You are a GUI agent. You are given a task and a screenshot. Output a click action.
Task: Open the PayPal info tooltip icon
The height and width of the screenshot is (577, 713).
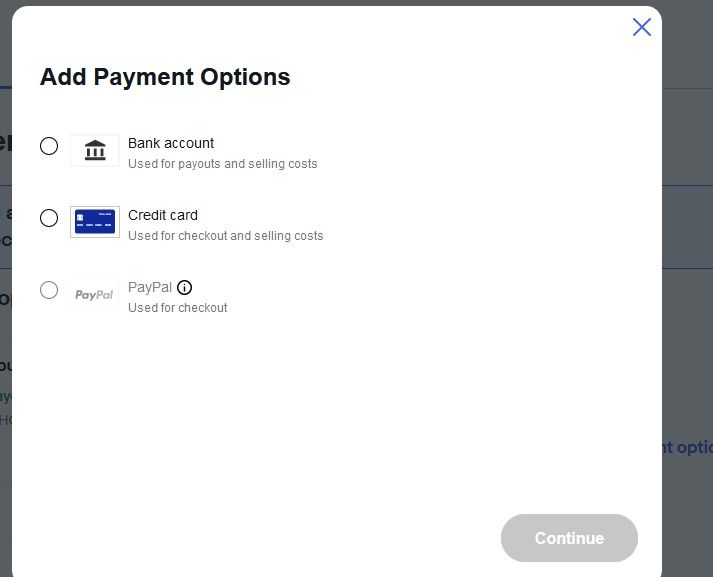pos(184,288)
